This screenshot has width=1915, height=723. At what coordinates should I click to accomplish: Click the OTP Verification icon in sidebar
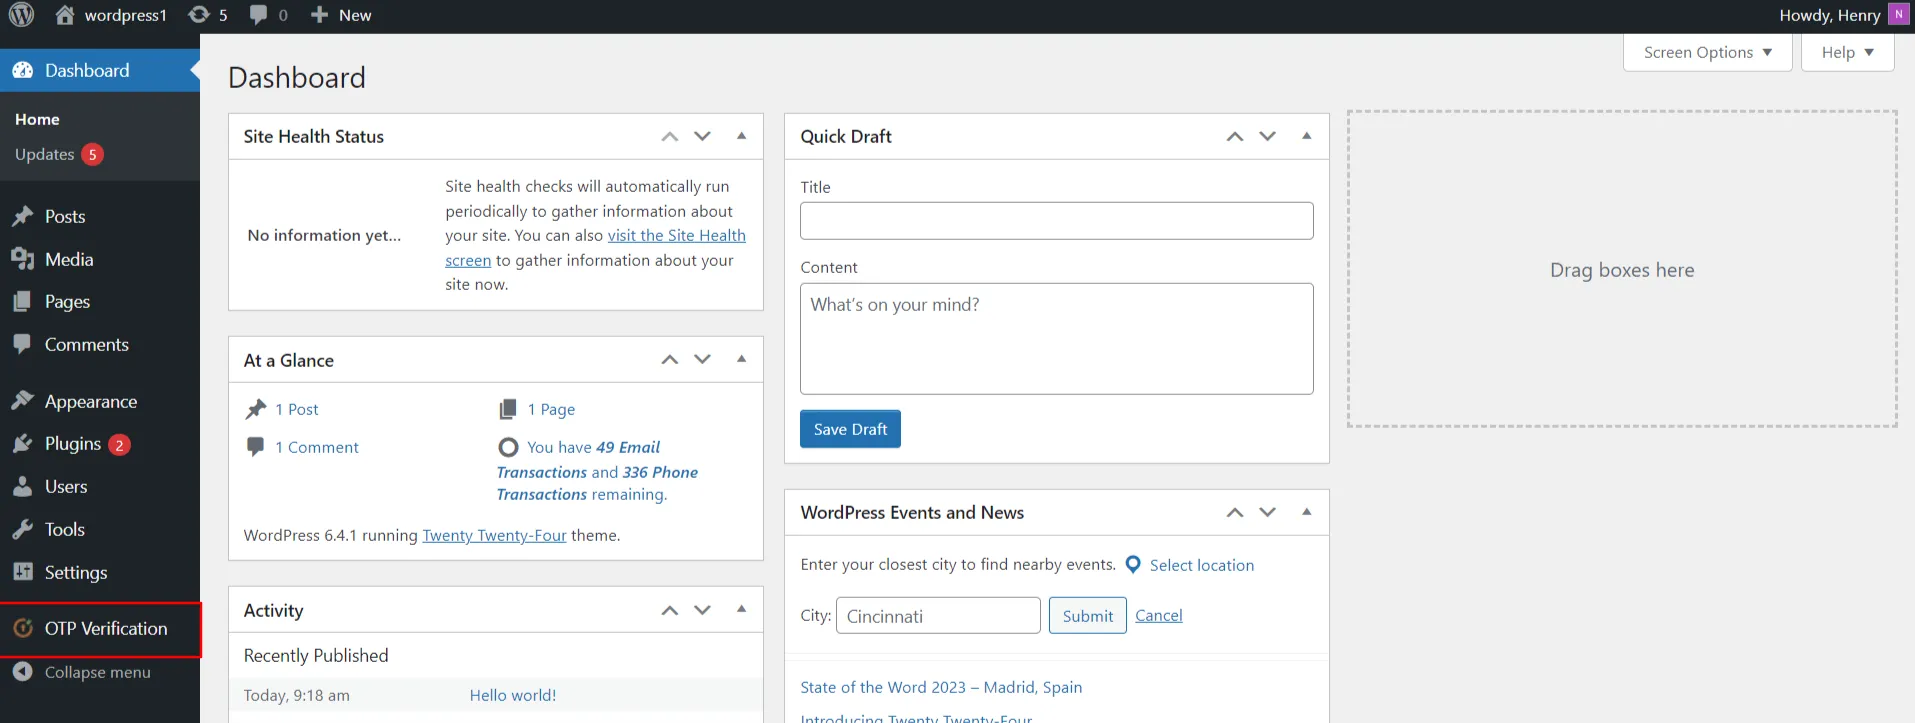(x=23, y=628)
